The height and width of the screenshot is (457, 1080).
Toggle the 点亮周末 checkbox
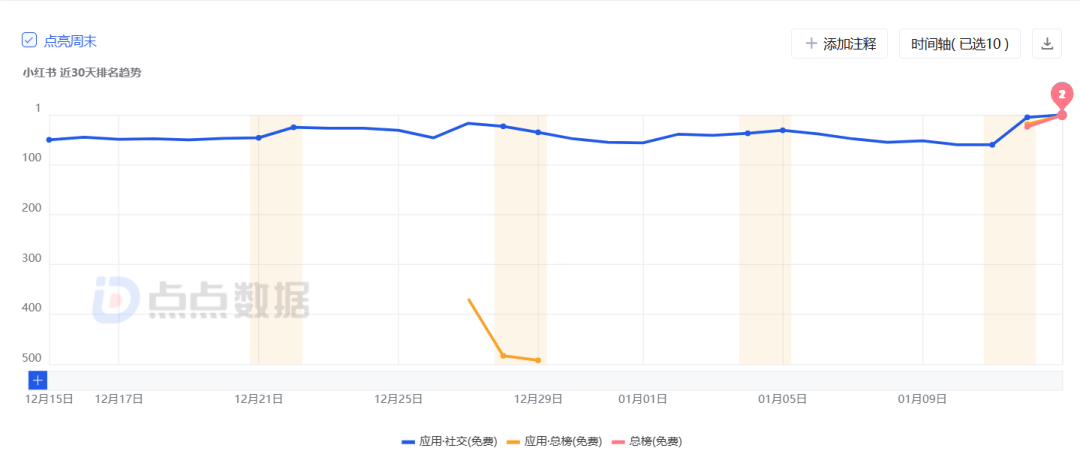tap(30, 41)
